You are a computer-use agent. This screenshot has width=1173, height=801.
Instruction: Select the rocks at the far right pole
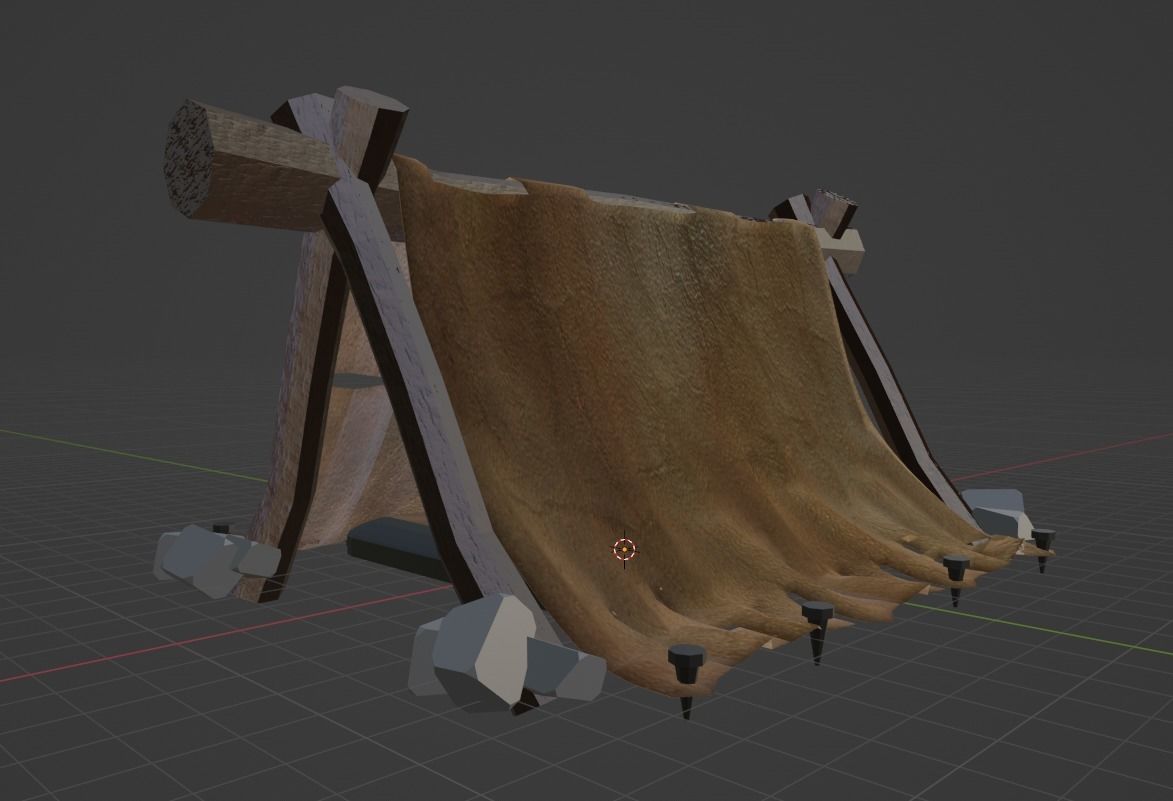(997, 512)
